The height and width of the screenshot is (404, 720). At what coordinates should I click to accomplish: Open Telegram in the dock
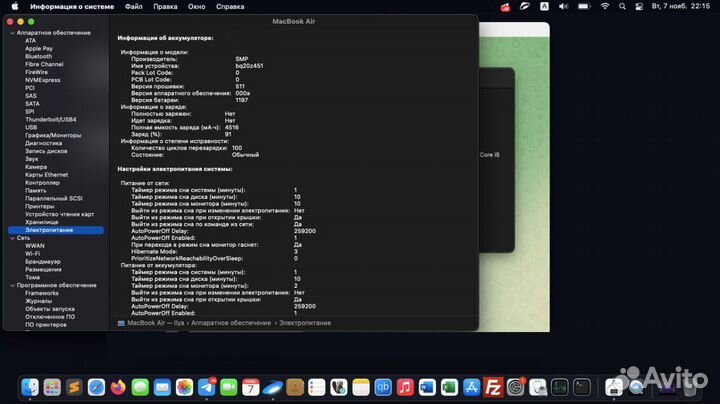(208, 386)
